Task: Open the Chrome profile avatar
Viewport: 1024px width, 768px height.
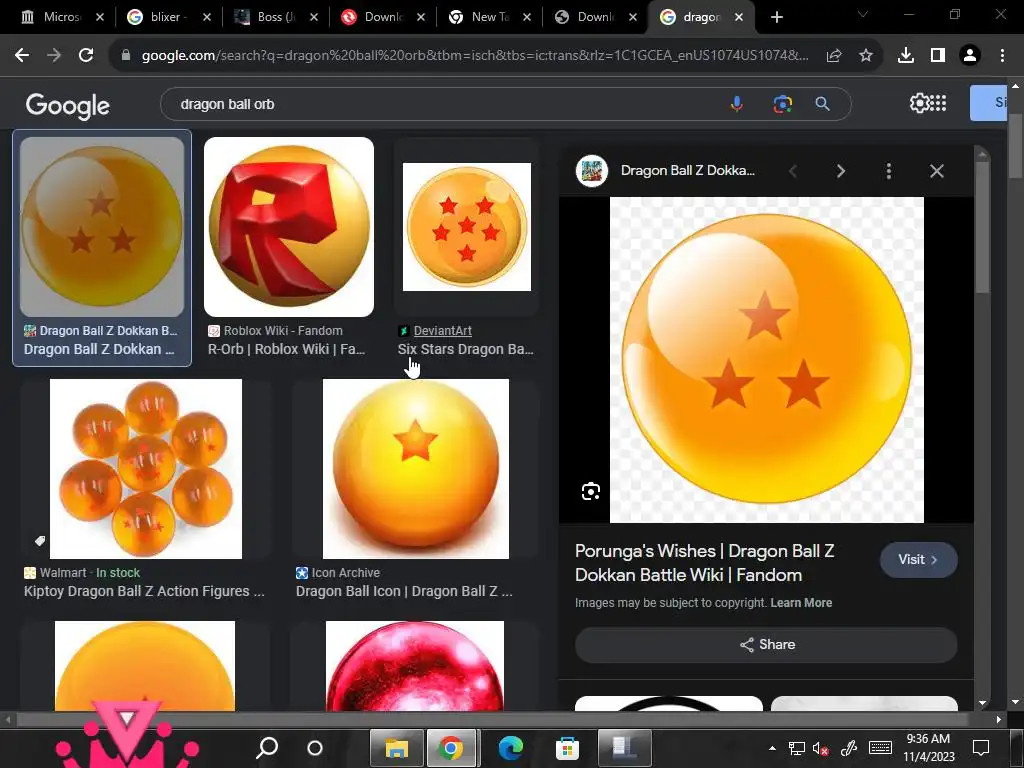Action: [970, 56]
